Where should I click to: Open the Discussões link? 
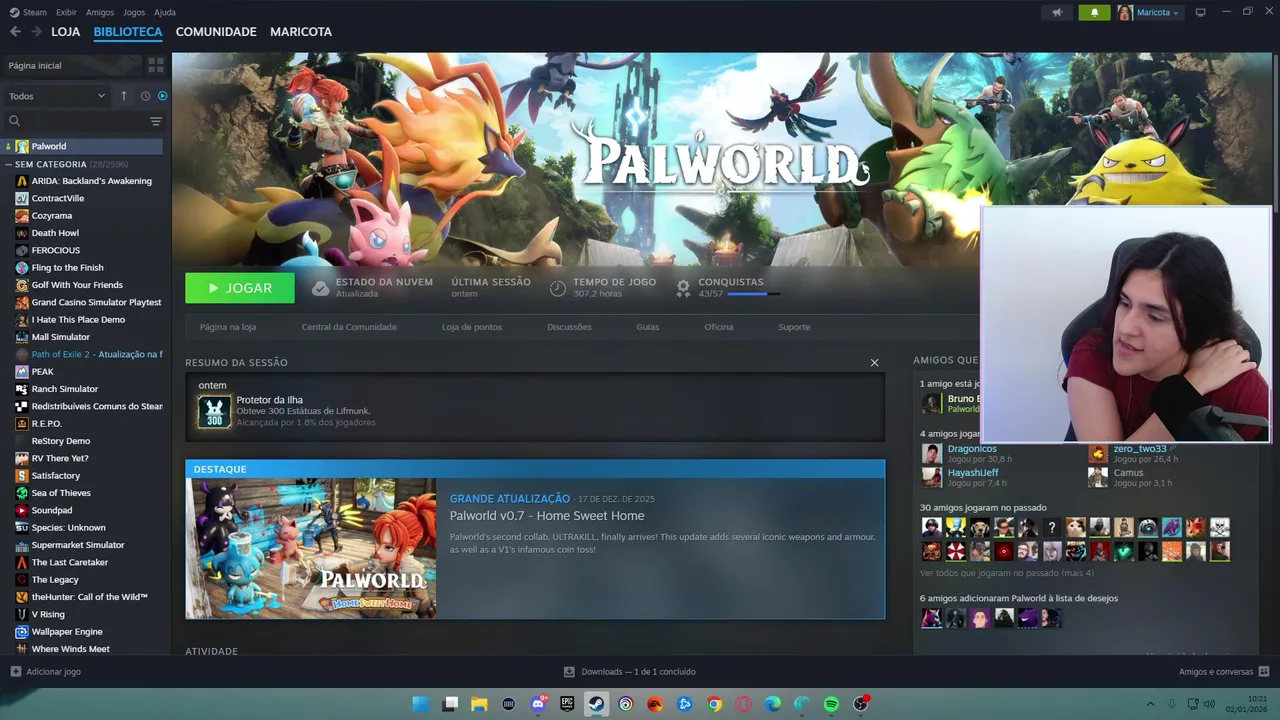coord(569,327)
